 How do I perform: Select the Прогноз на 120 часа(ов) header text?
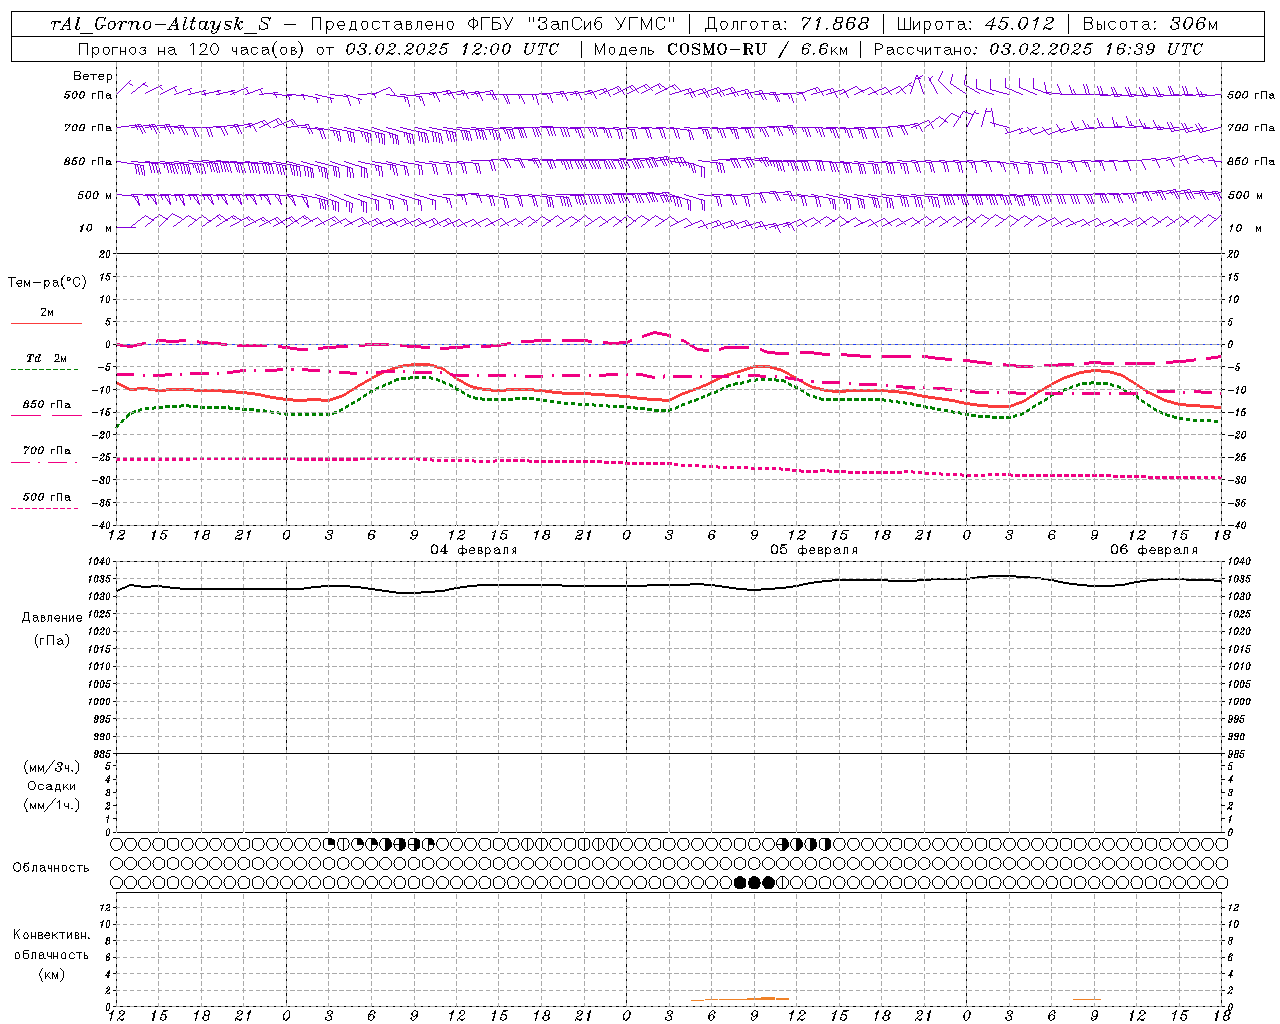(x=192, y=49)
